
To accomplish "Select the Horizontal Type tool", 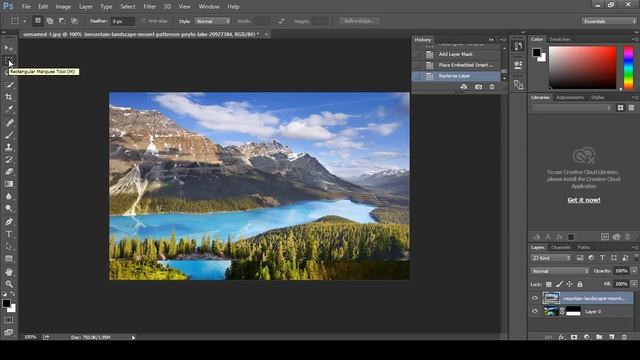I will click(x=9, y=234).
